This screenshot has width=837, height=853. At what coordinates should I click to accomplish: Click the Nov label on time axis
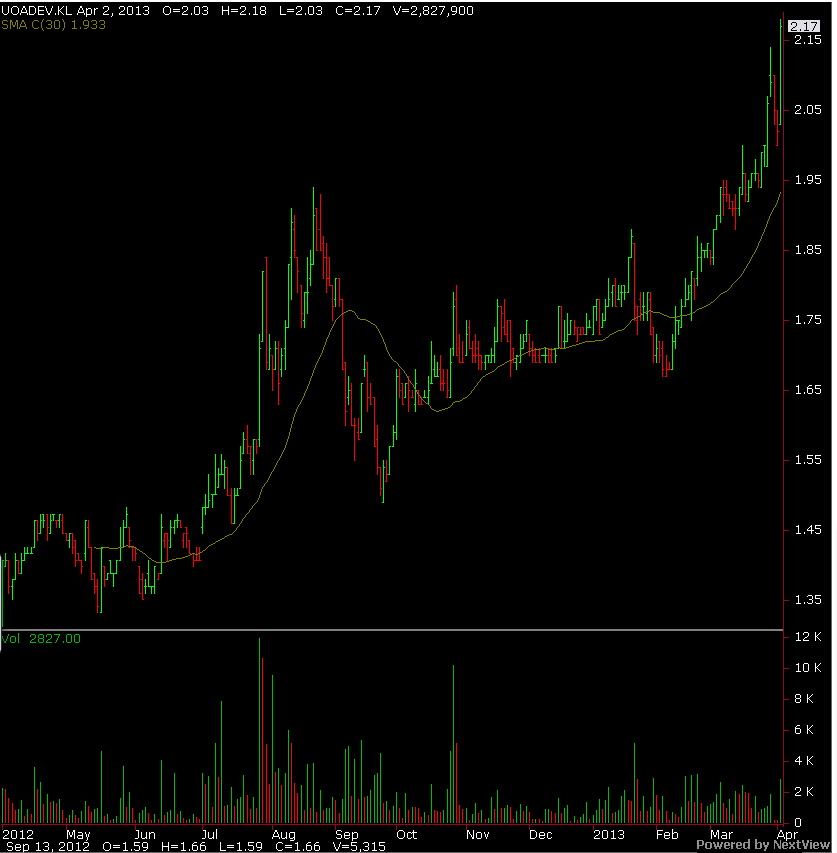[x=478, y=834]
